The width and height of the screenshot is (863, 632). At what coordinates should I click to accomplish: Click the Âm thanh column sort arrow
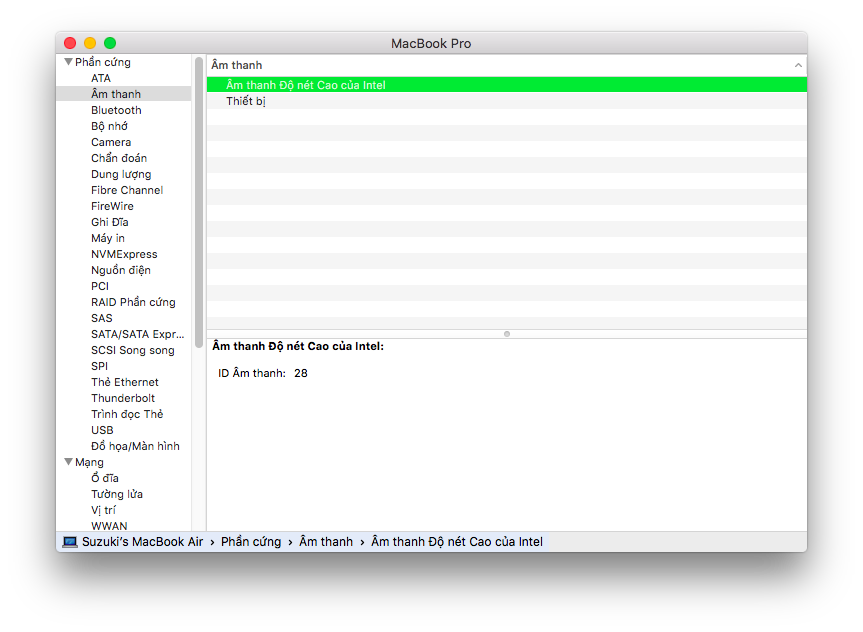(x=798, y=65)
